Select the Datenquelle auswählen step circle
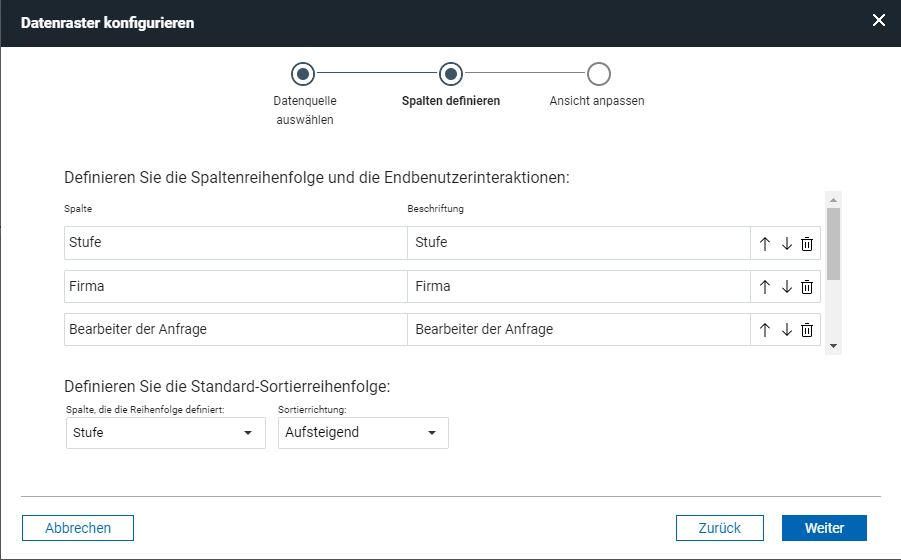Image resolution: width=901 pixels, height=560 pixels. point(303,74)
